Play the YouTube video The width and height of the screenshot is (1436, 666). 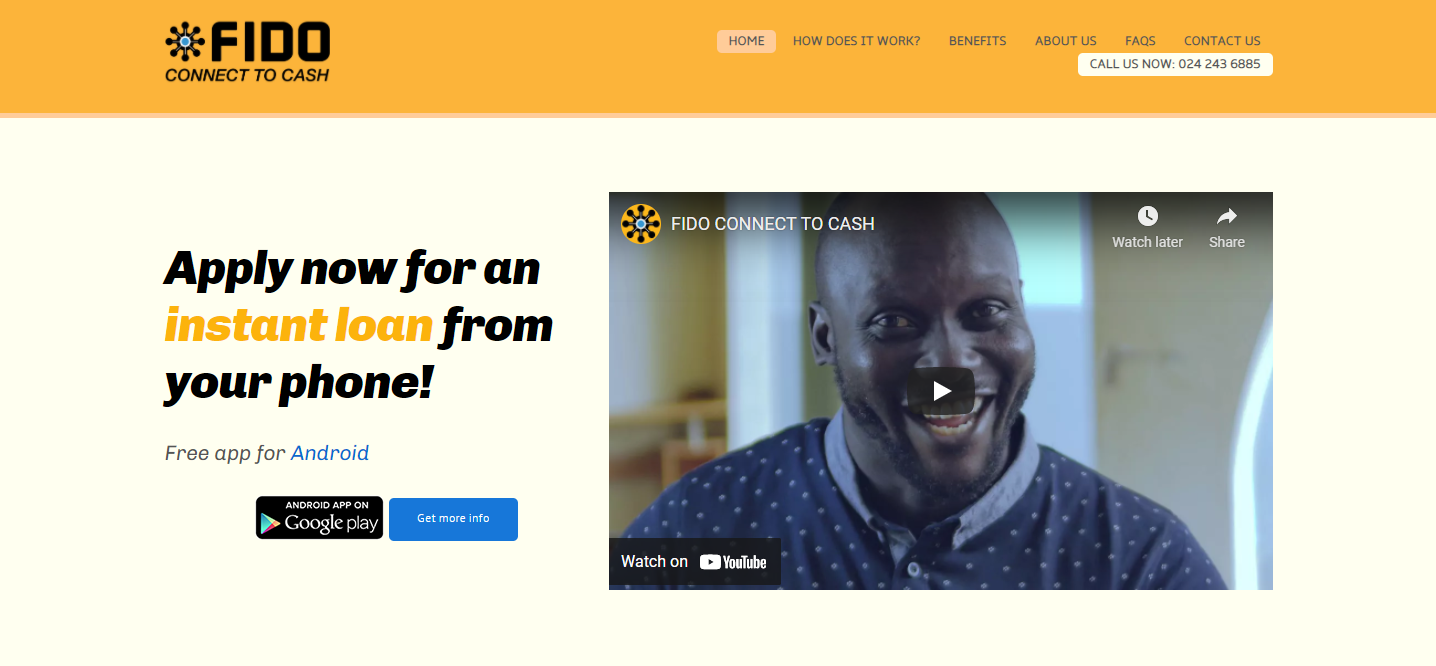point(941,391)
